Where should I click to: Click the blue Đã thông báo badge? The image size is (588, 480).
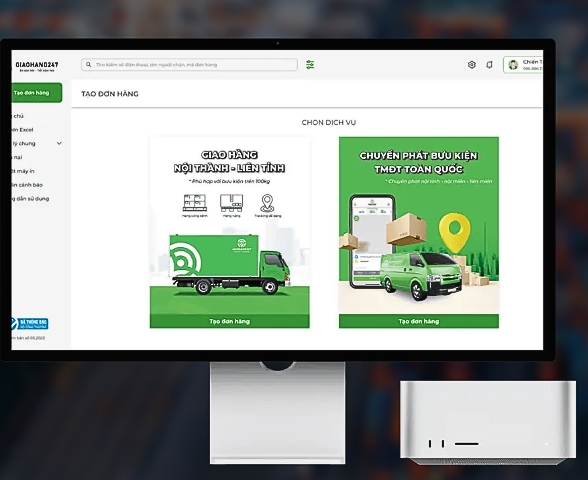pyautogui.click(x=30, y=323)
